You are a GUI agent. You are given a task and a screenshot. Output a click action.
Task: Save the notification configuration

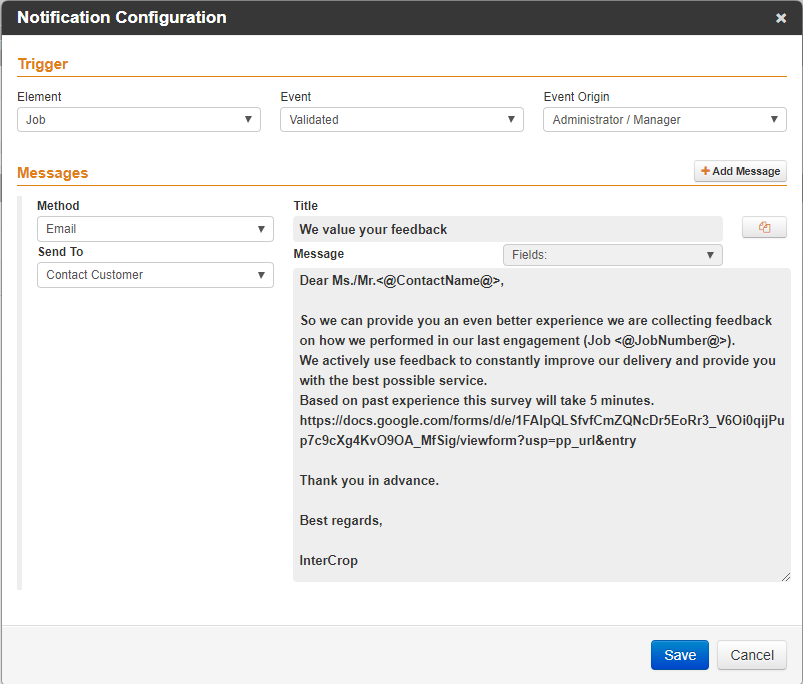pos(680,655)
